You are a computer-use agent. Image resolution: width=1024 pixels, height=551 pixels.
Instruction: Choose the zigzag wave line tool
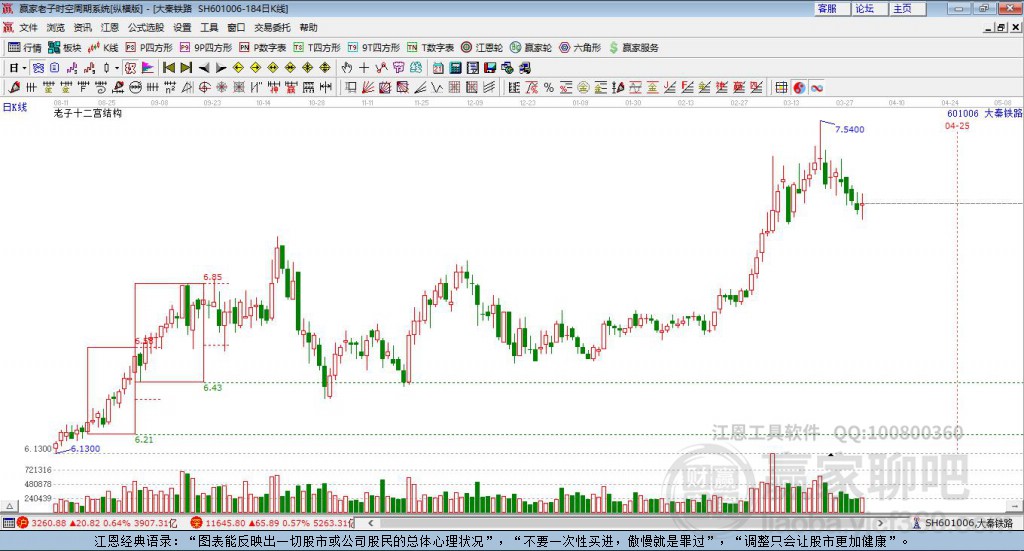click(x=437, y=87)
